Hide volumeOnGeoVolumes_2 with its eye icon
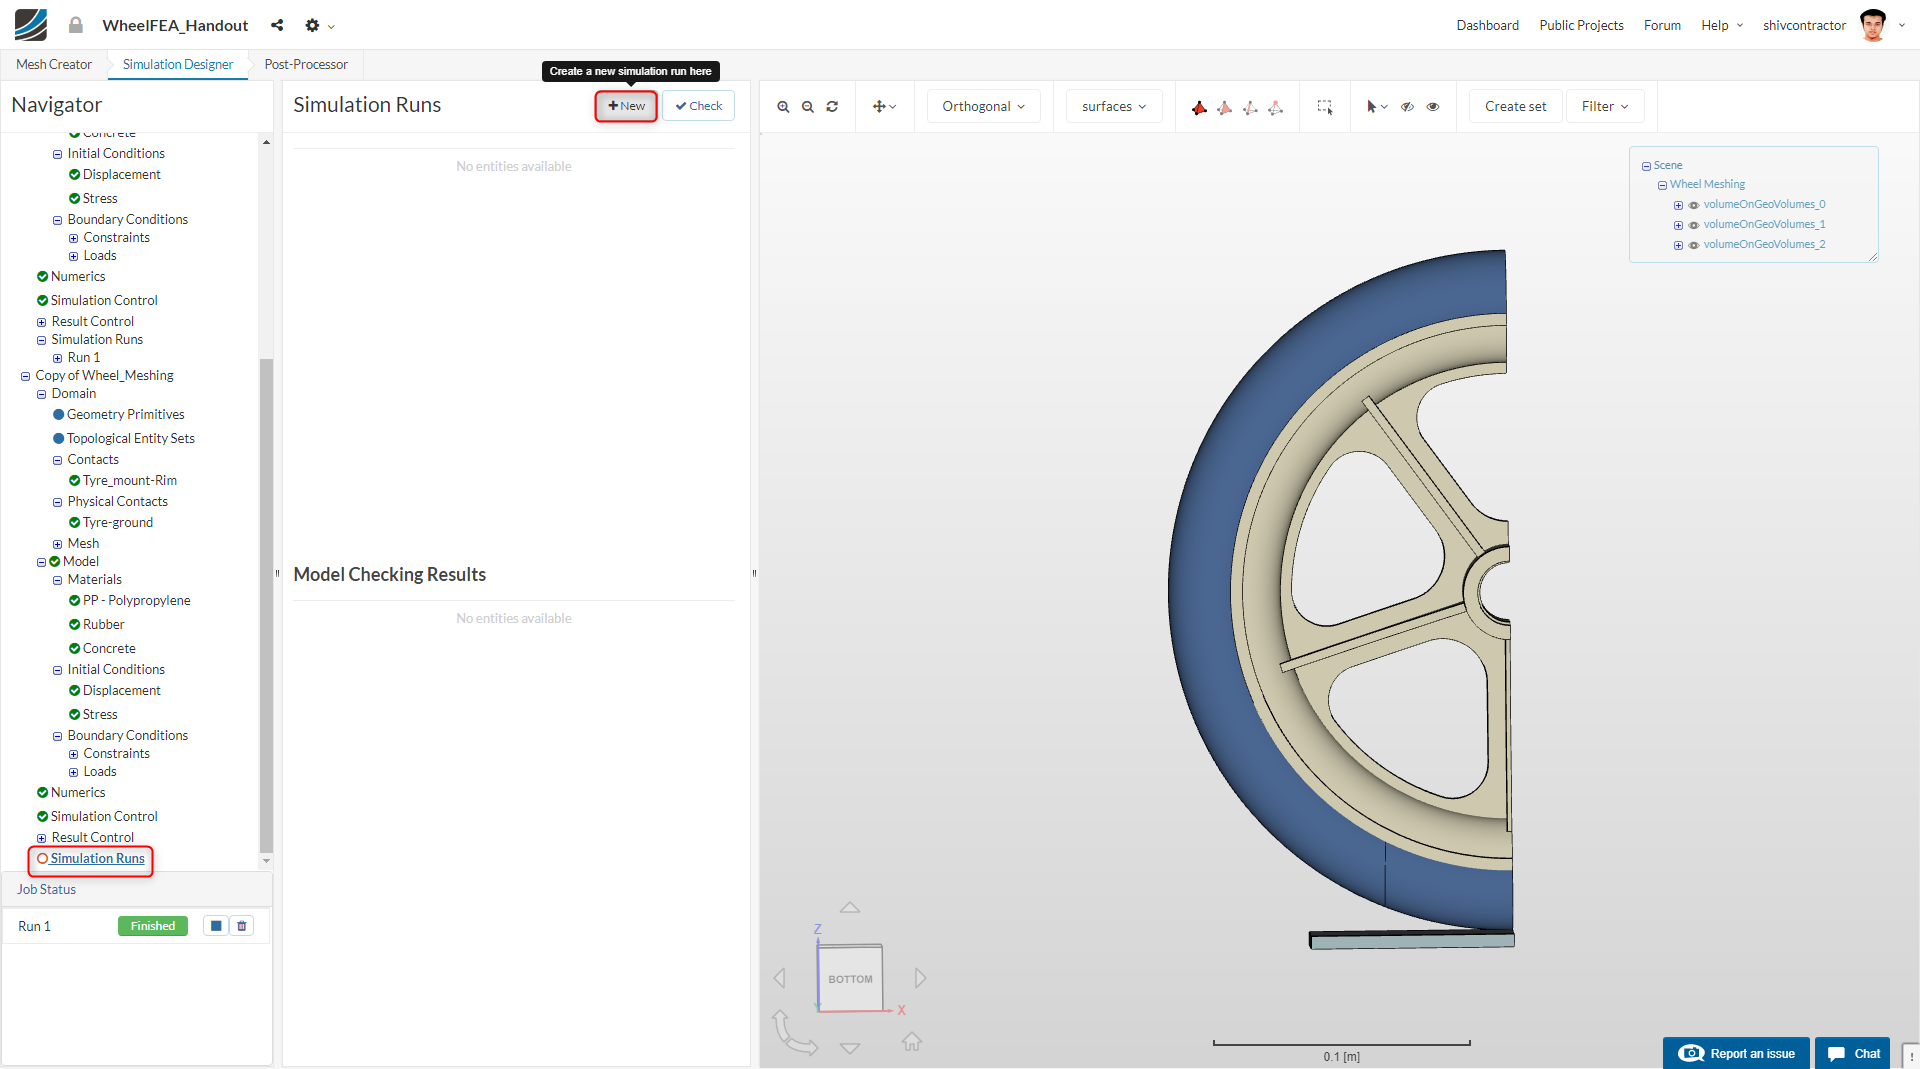Screen dimensions: 1920x1069 pos(1694,245)
